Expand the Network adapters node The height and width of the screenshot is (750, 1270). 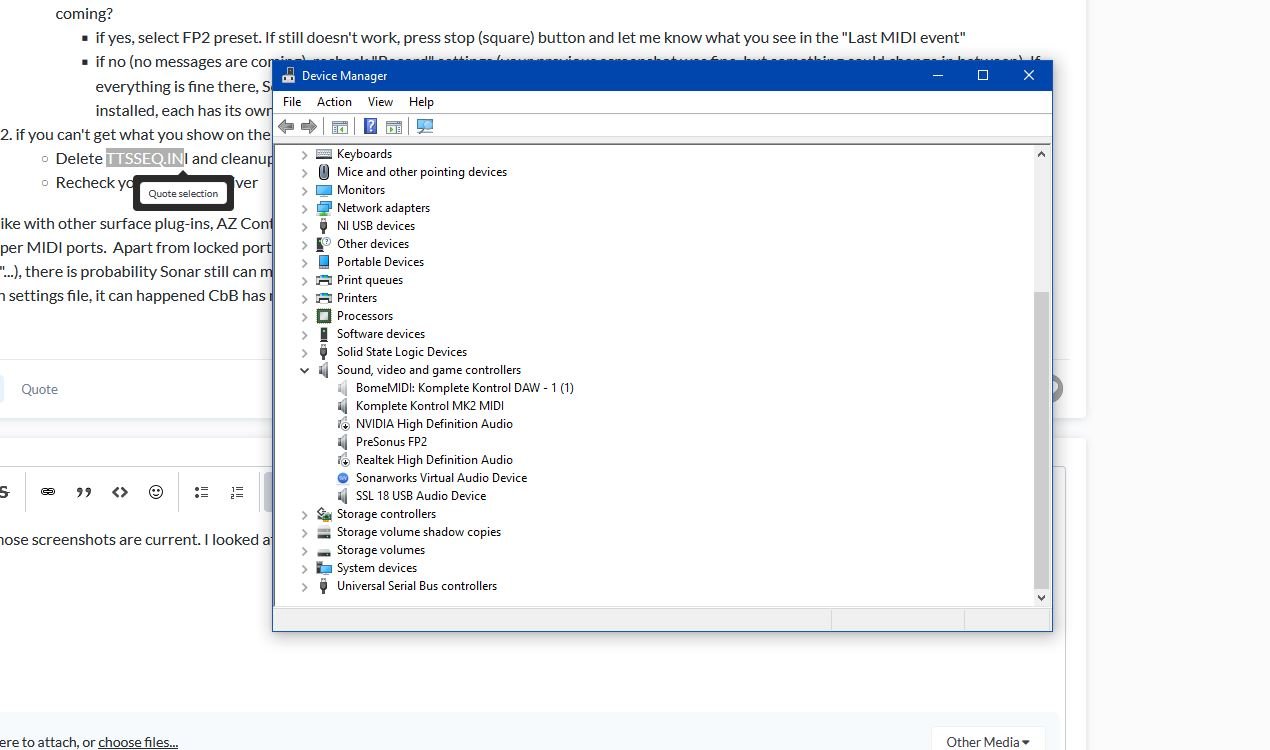[x=305, y=208]
